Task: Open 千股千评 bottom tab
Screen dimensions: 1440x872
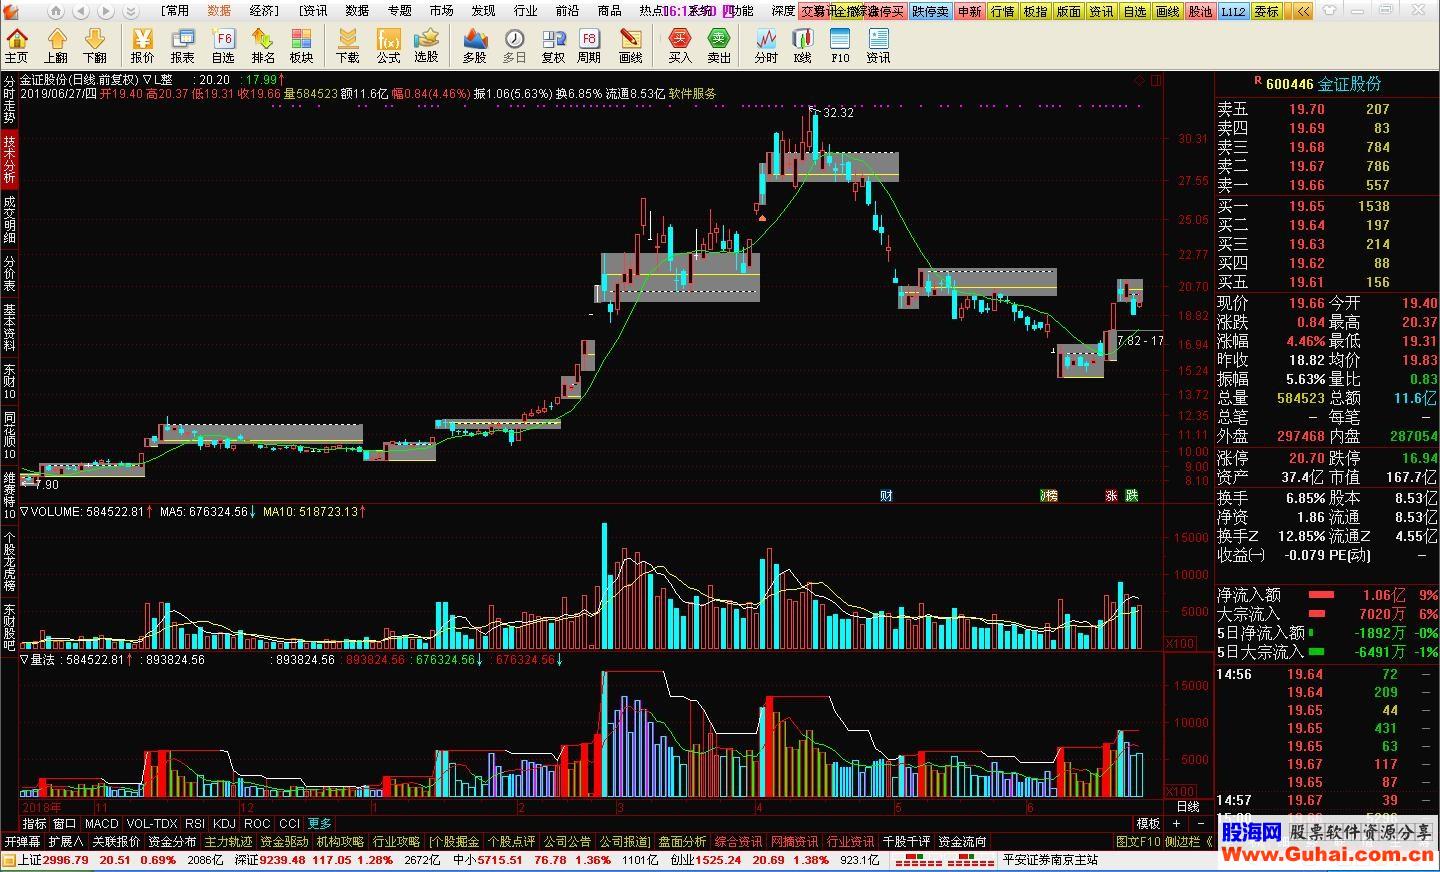Action: coord(906,841)
